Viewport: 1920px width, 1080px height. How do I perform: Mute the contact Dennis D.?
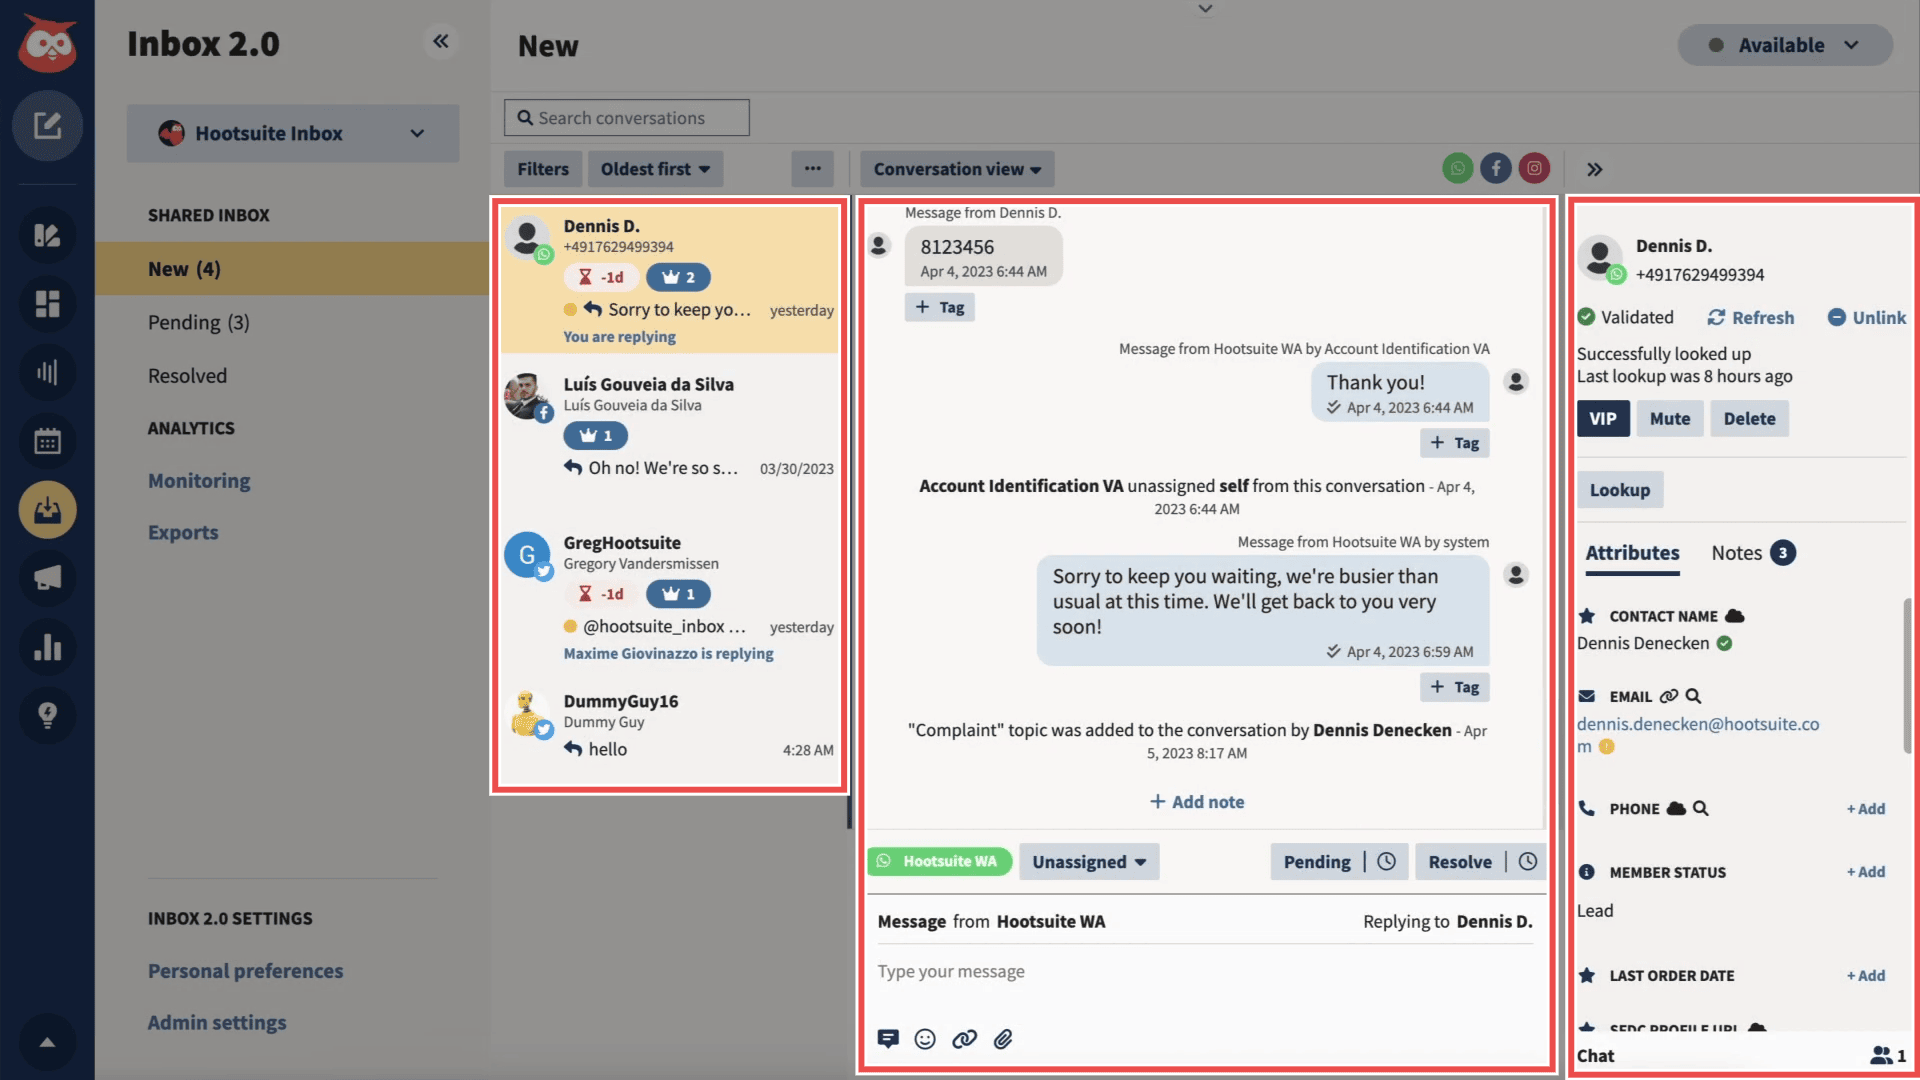click(1669, 418)
